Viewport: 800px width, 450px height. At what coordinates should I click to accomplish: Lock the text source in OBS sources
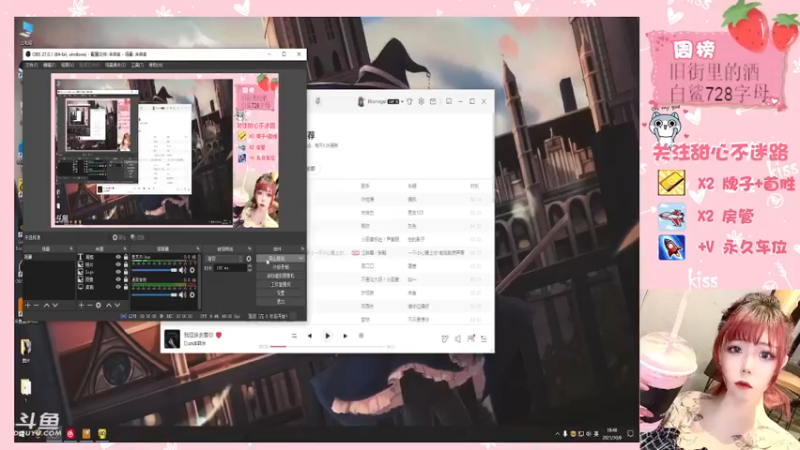(x=126, y=257)
